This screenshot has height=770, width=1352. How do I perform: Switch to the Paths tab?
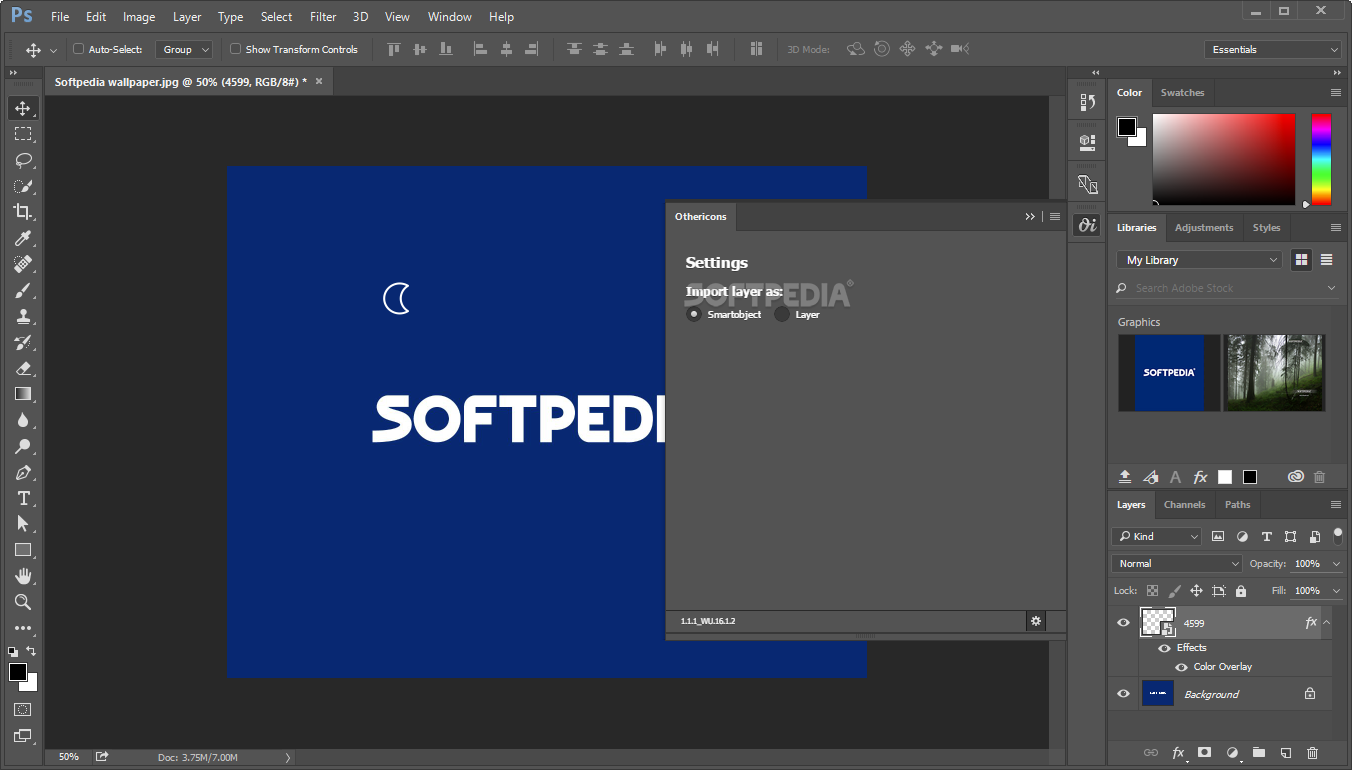(1238, 505)
